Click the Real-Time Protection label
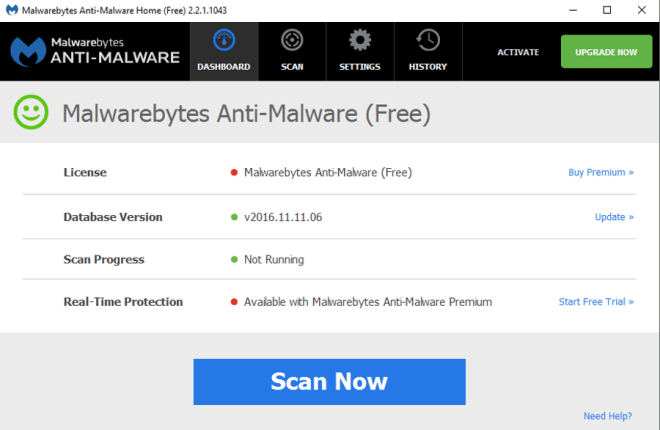Screen dimensions: 660x430 click(123, 302)
